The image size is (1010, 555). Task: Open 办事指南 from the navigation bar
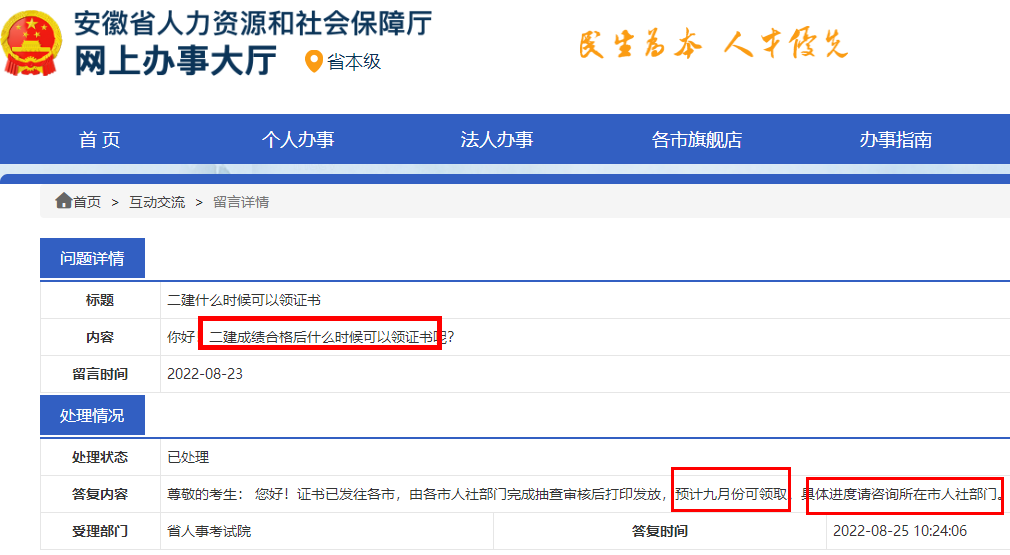pyautogui.click(x=896, y=140)
